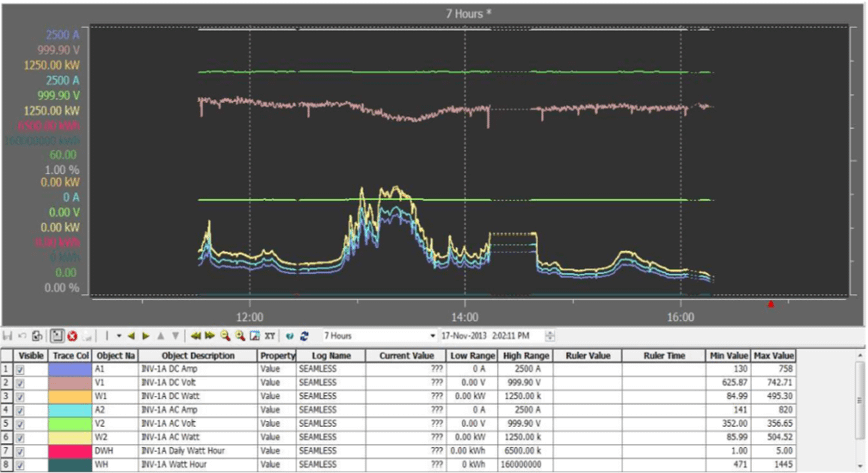Jump back with double left arrows

coord(196,336)
